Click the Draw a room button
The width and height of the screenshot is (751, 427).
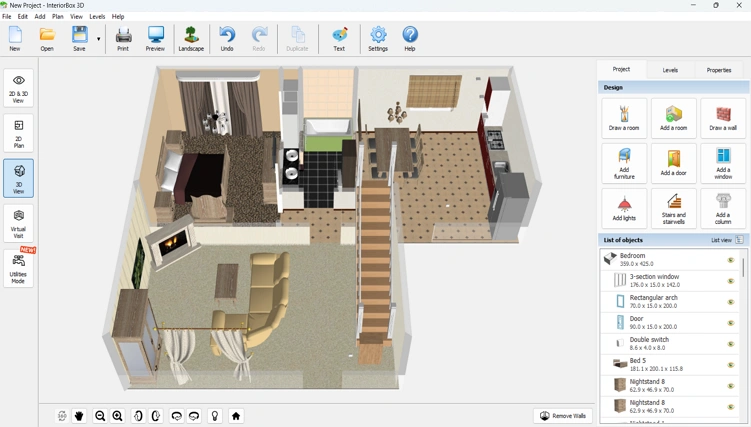pyautogui.click(x=624, y=118)
